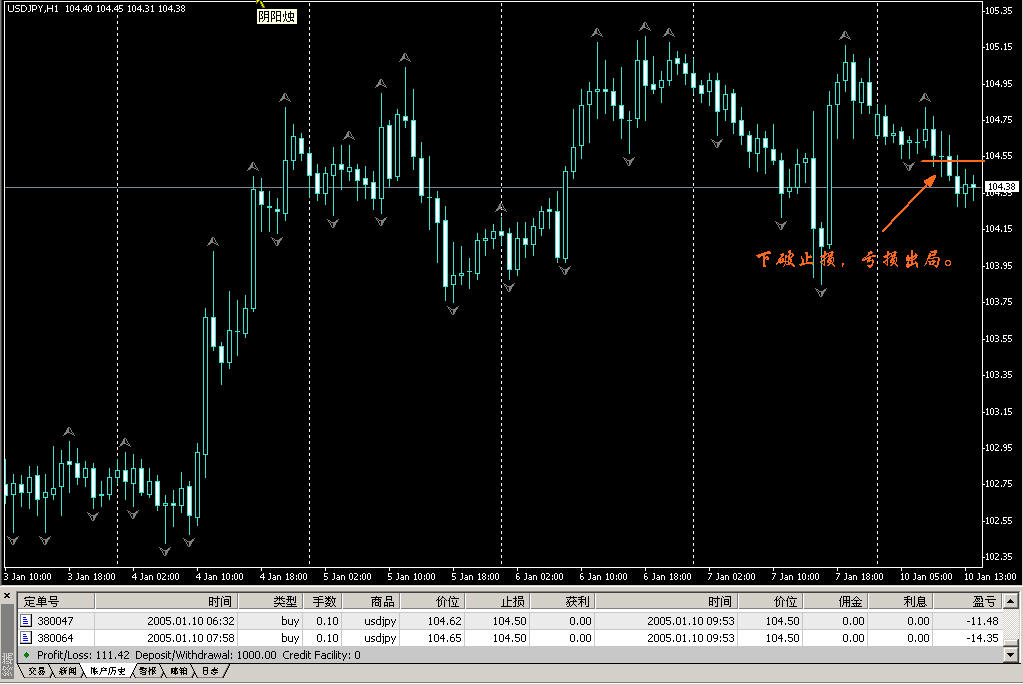Close the terminal panel with the X icon
Viewport: 1023px width, 685px height.
7,596
